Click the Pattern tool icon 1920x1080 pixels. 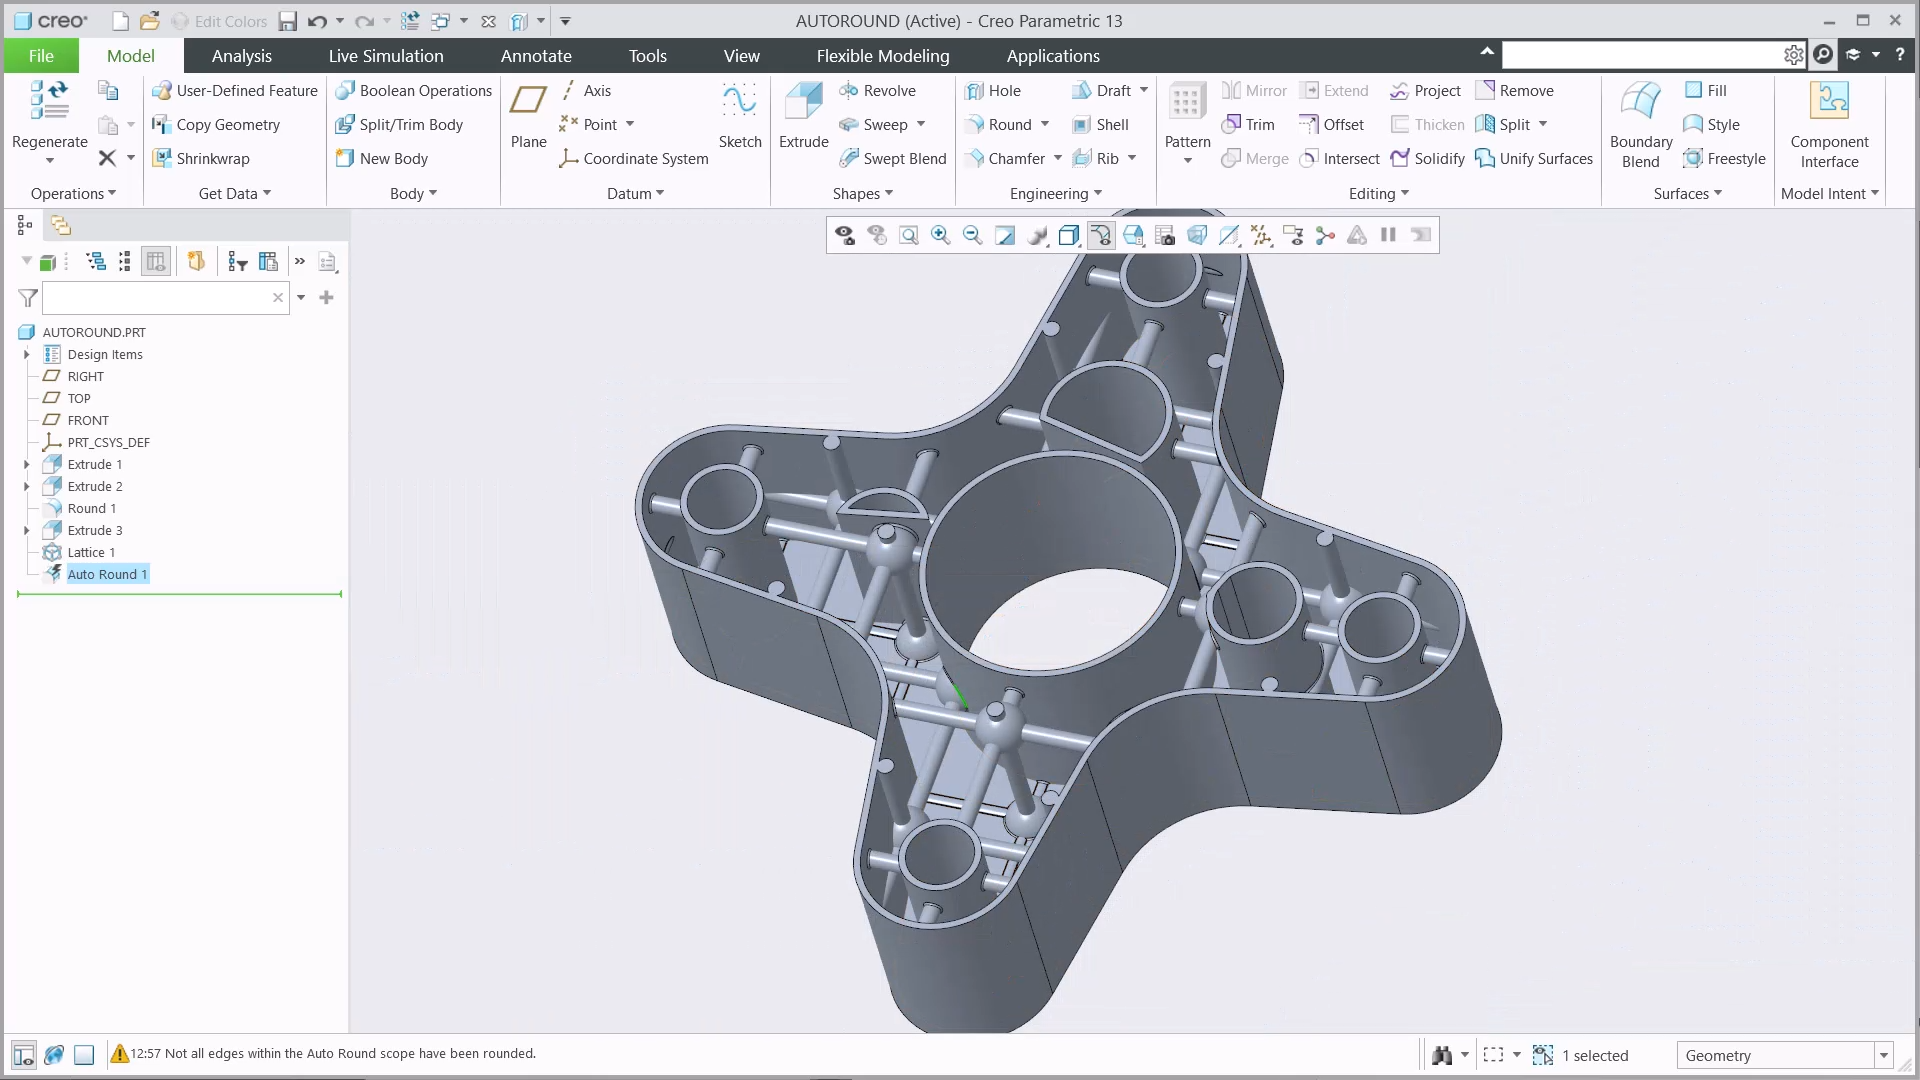click(x=1187, y=102)
